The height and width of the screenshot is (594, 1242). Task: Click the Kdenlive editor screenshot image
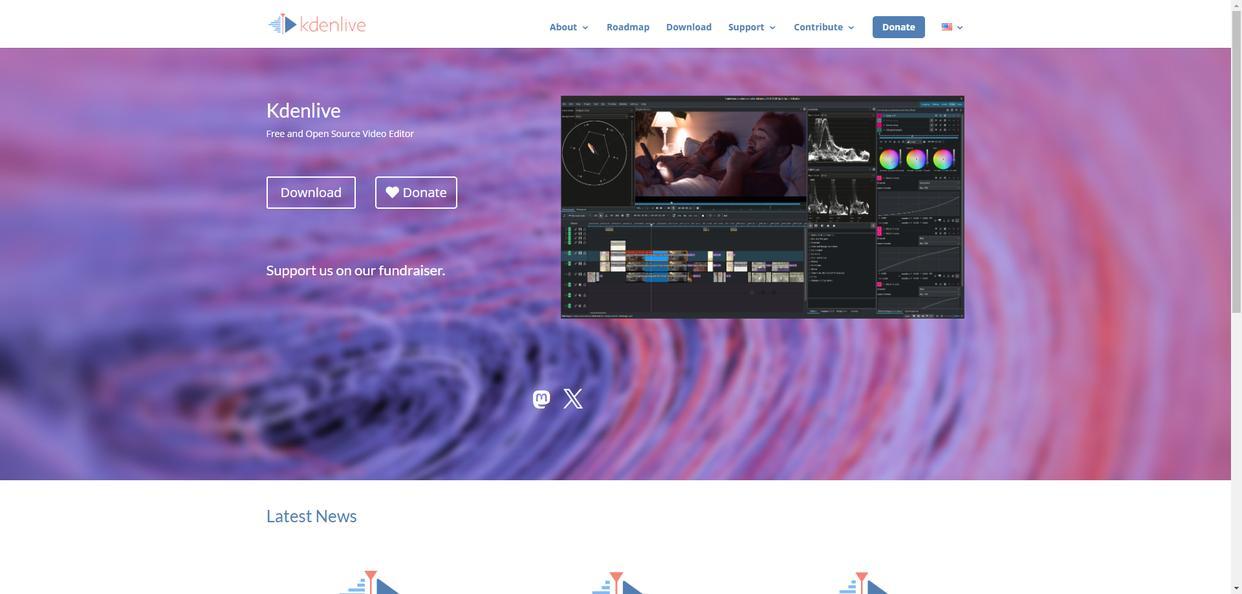tap(762, 207)
